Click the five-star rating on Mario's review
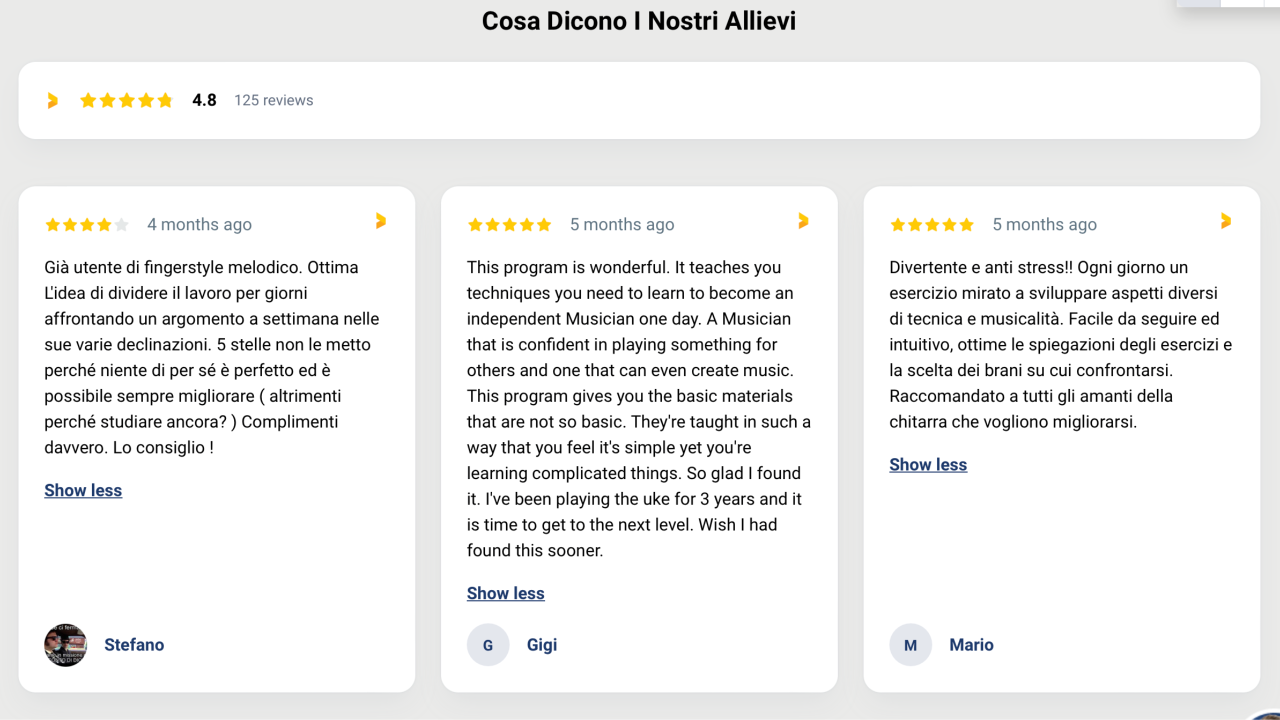This screenshot has width=1280, height=720. [x=932, y=225]
